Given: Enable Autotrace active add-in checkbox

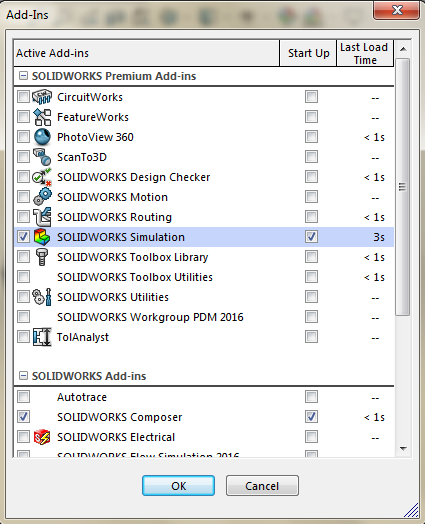Looking at the screenshot, I should (x=23, y=397).
